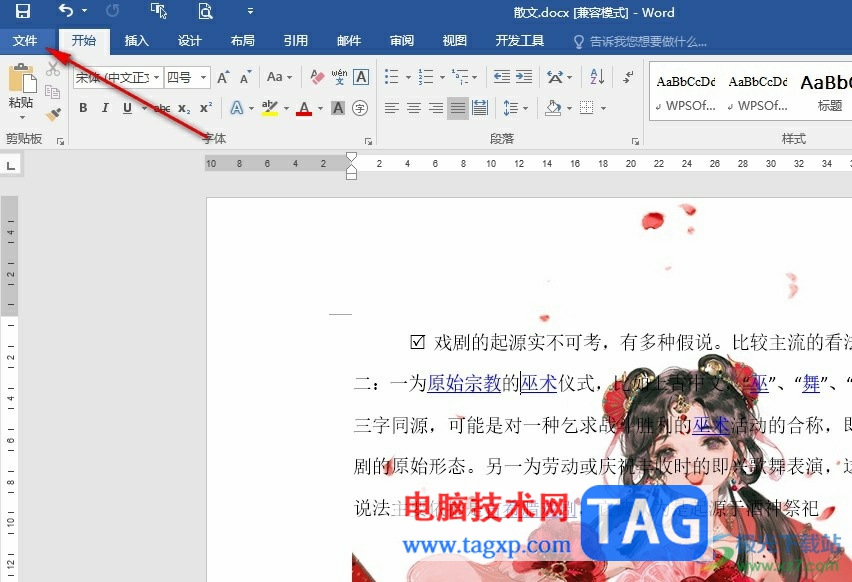This screenshot has width=852, height=582.
Task: Cut selection with the scissors icon
Action: (53, 69)
